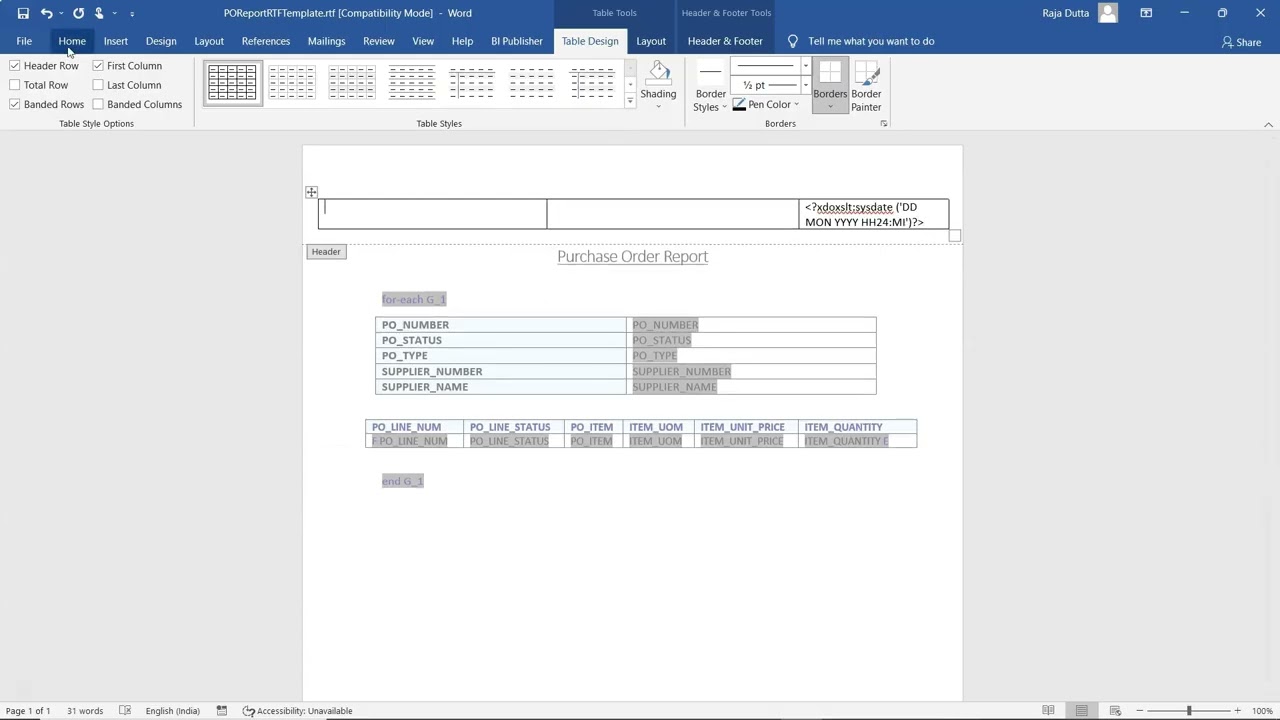Click in Tell me what you want to do box
Viewport: 1280px width, 720px height.
(871, 41)
